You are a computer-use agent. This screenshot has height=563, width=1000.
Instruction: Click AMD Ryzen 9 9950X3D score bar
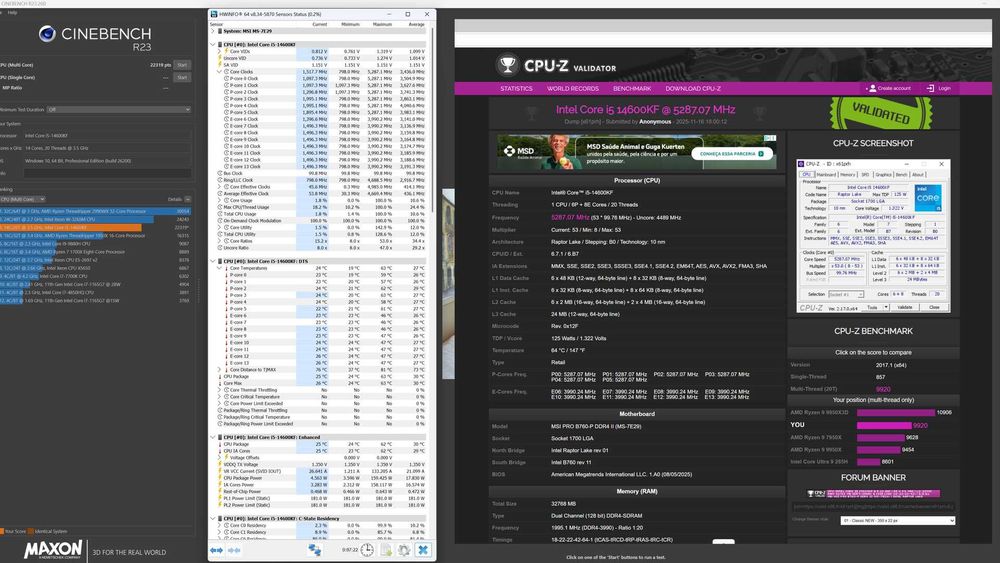[x=895, y=413]
